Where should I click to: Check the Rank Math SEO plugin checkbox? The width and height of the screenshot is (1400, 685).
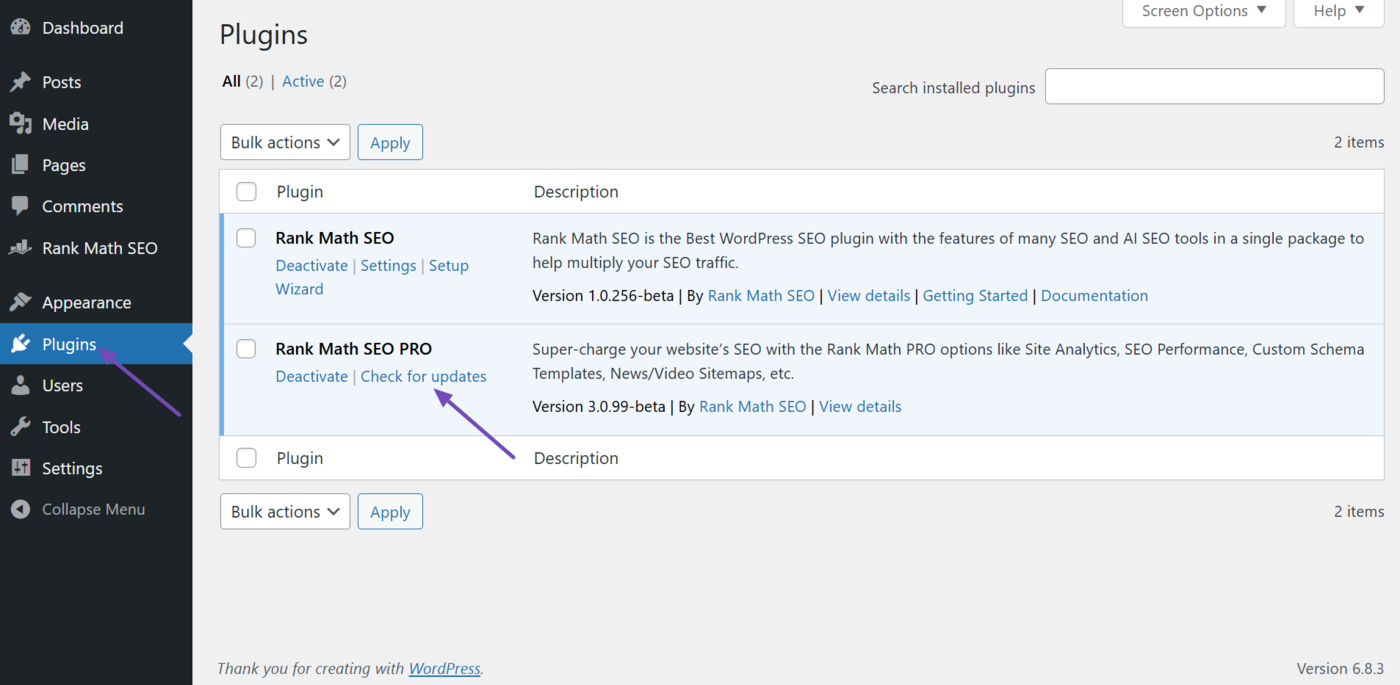[x=246, y=238]
